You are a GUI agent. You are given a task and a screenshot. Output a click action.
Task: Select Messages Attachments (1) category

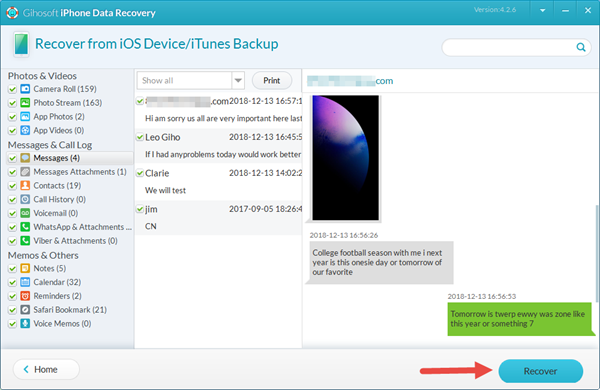coord(80,172)
